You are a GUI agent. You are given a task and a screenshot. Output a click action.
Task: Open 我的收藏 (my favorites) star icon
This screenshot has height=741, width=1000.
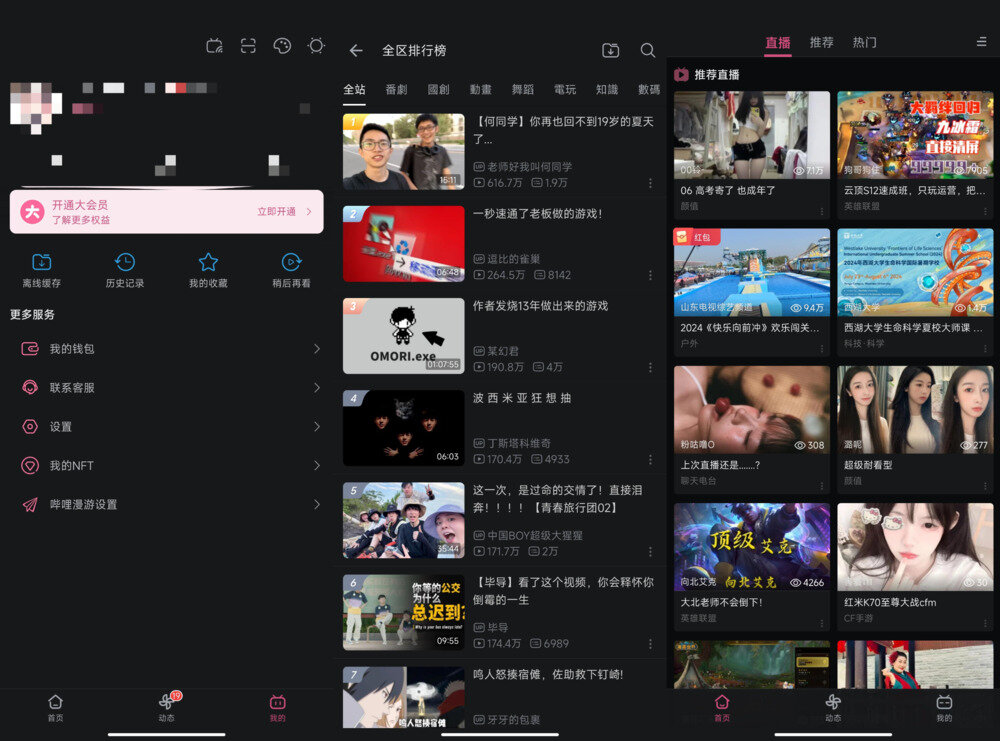click(207, 262)
